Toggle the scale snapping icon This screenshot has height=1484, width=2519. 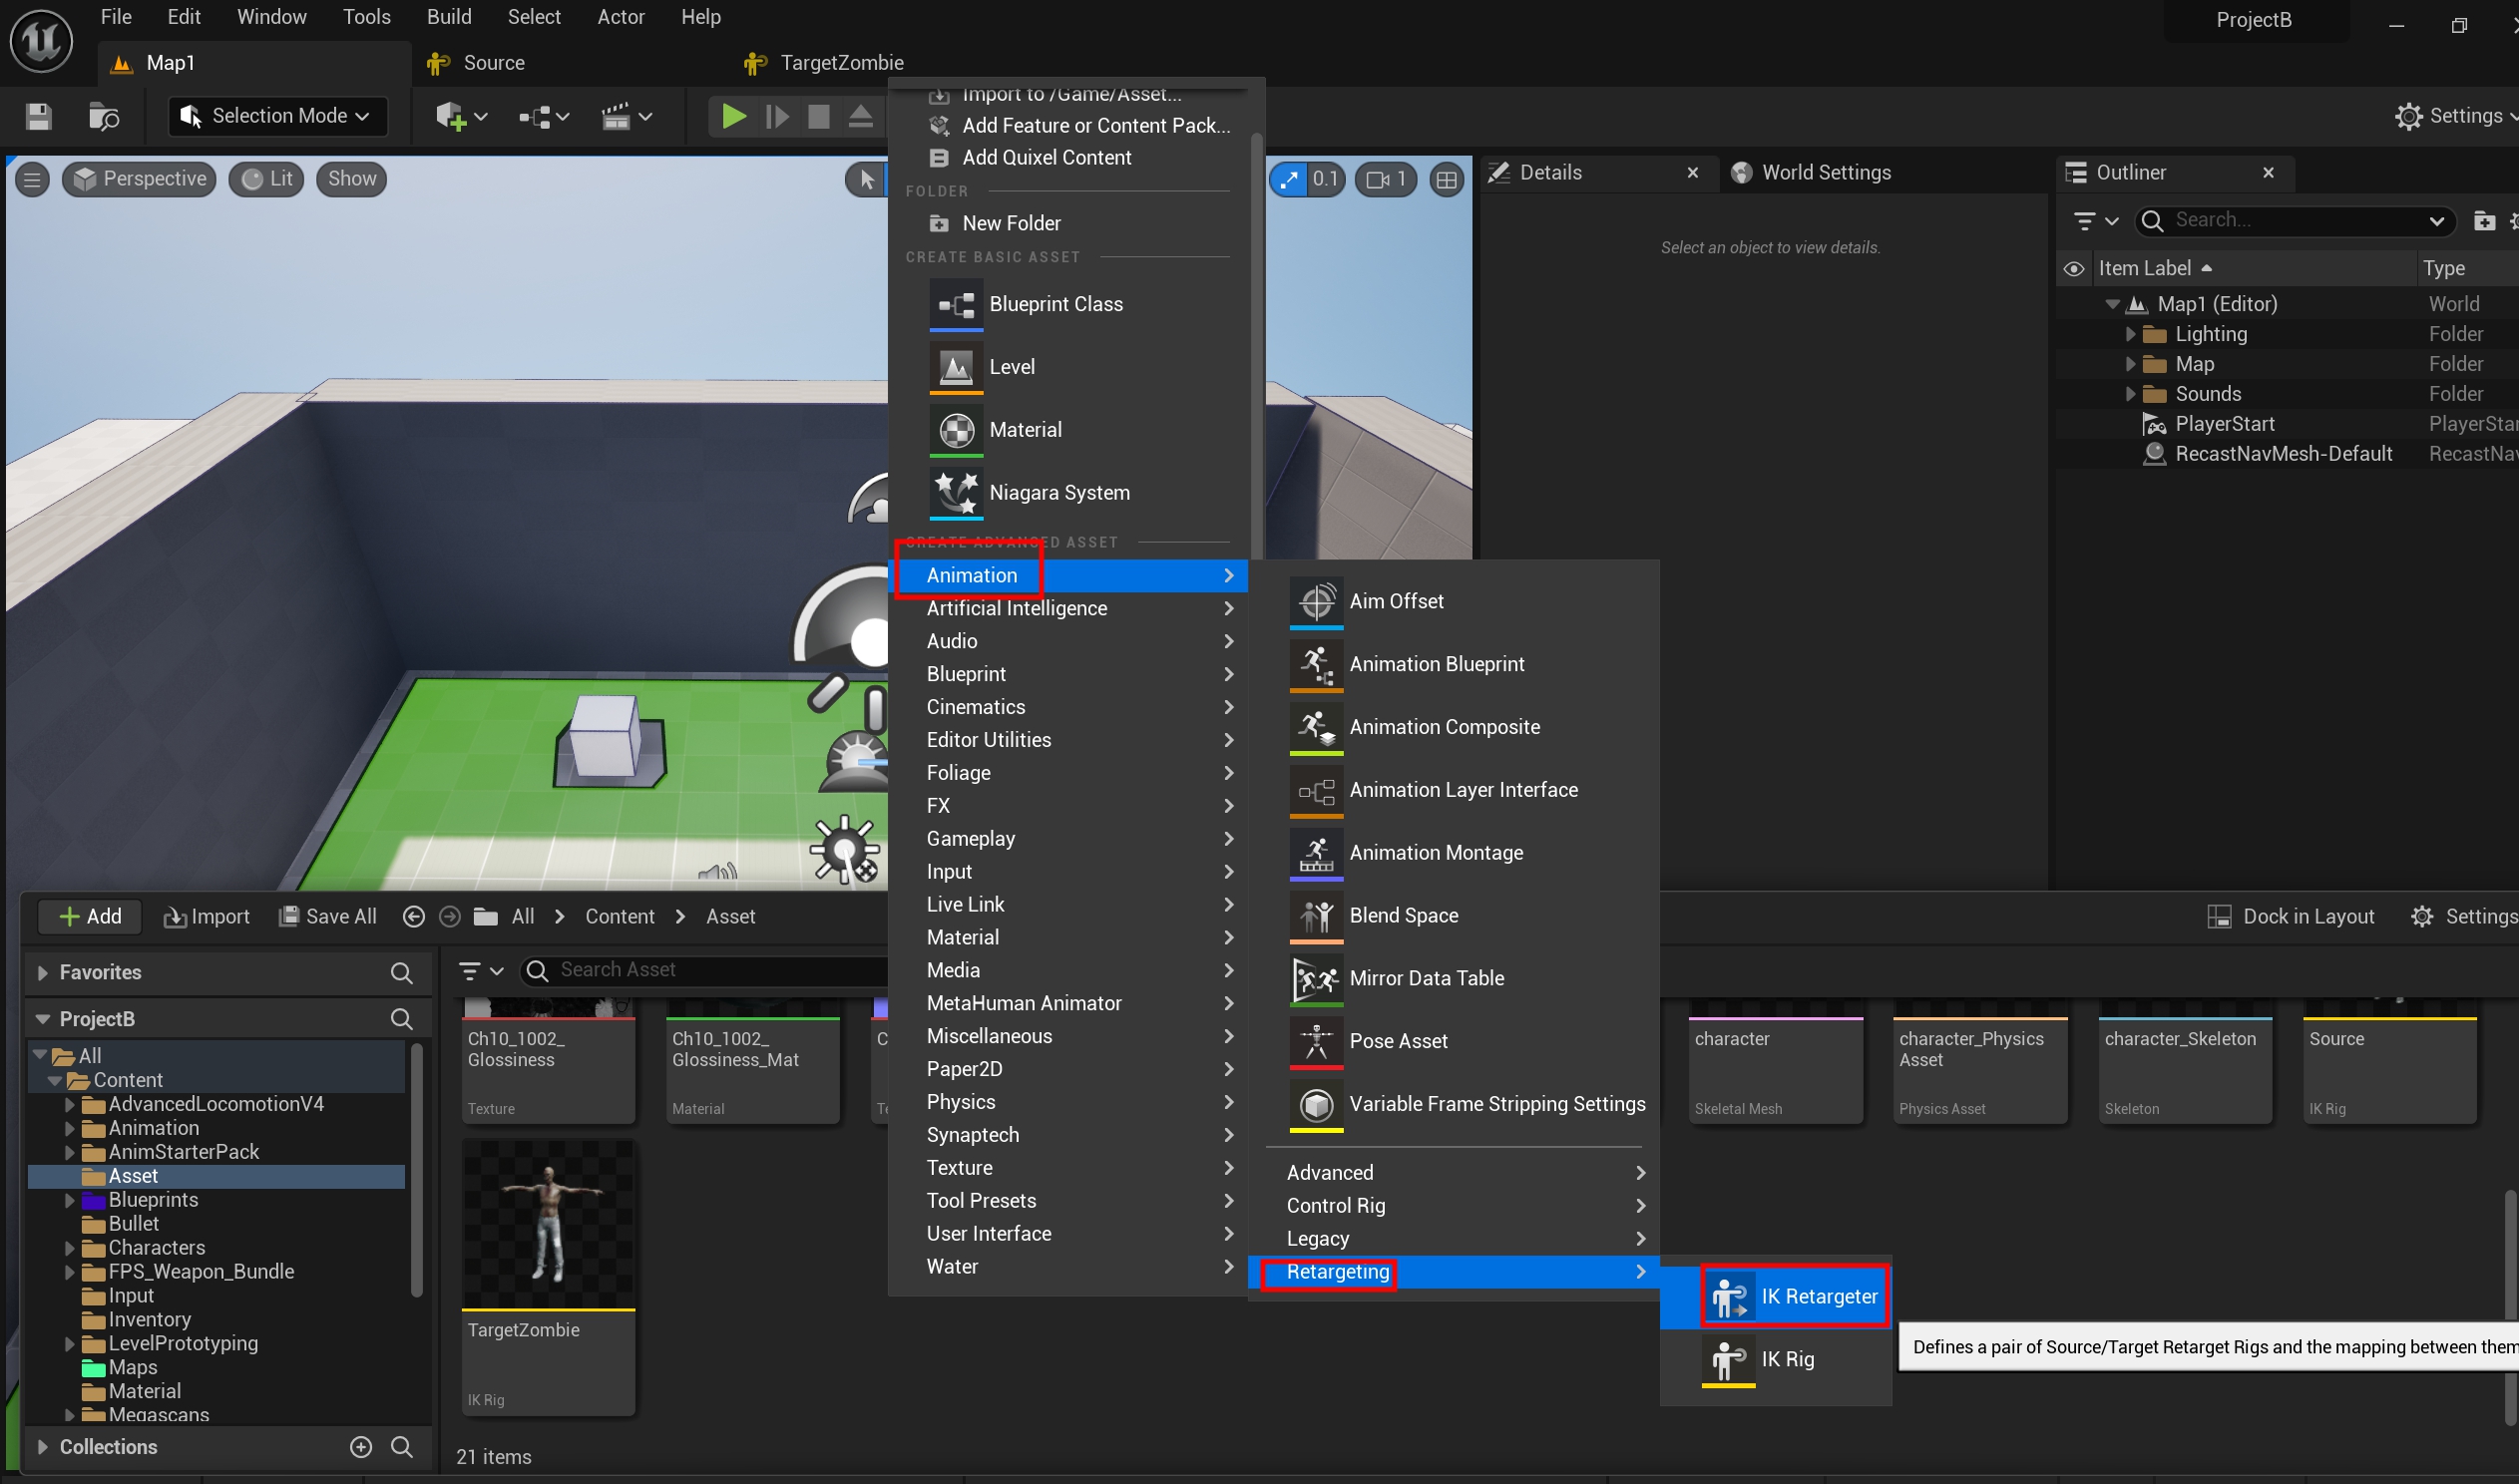[1289, 179]
